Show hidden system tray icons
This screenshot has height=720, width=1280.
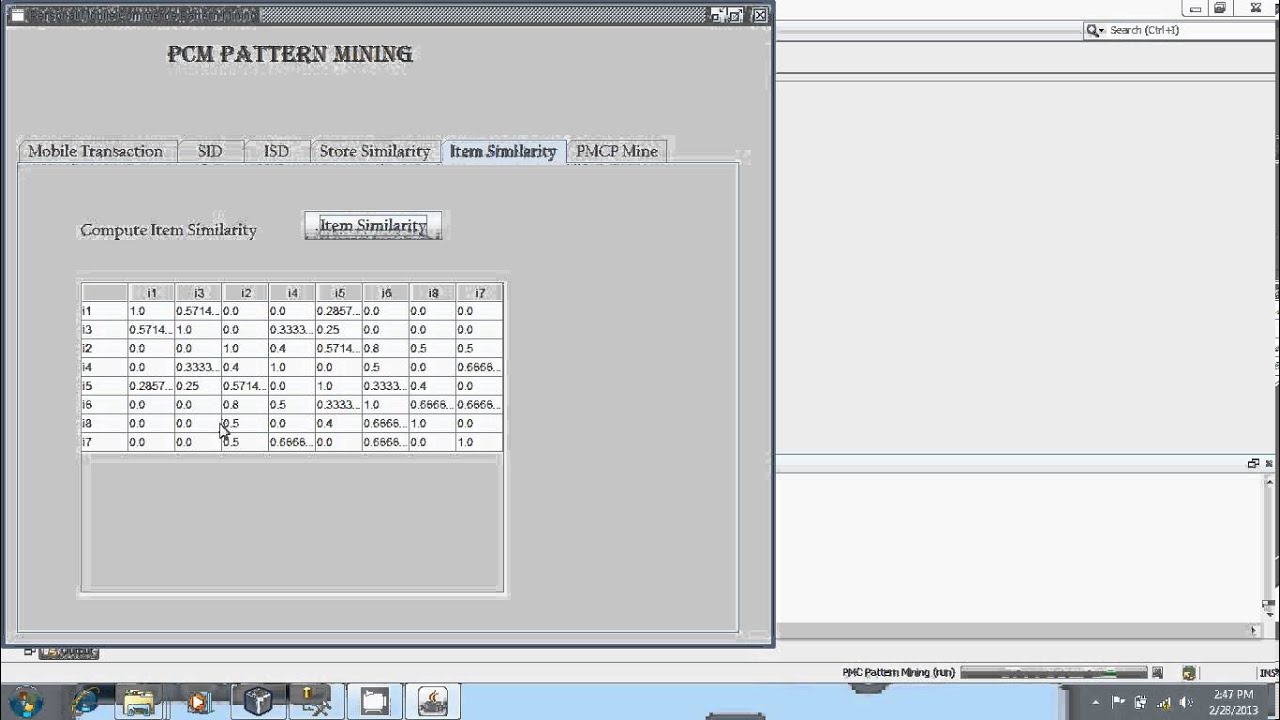tap(1096, 702)
